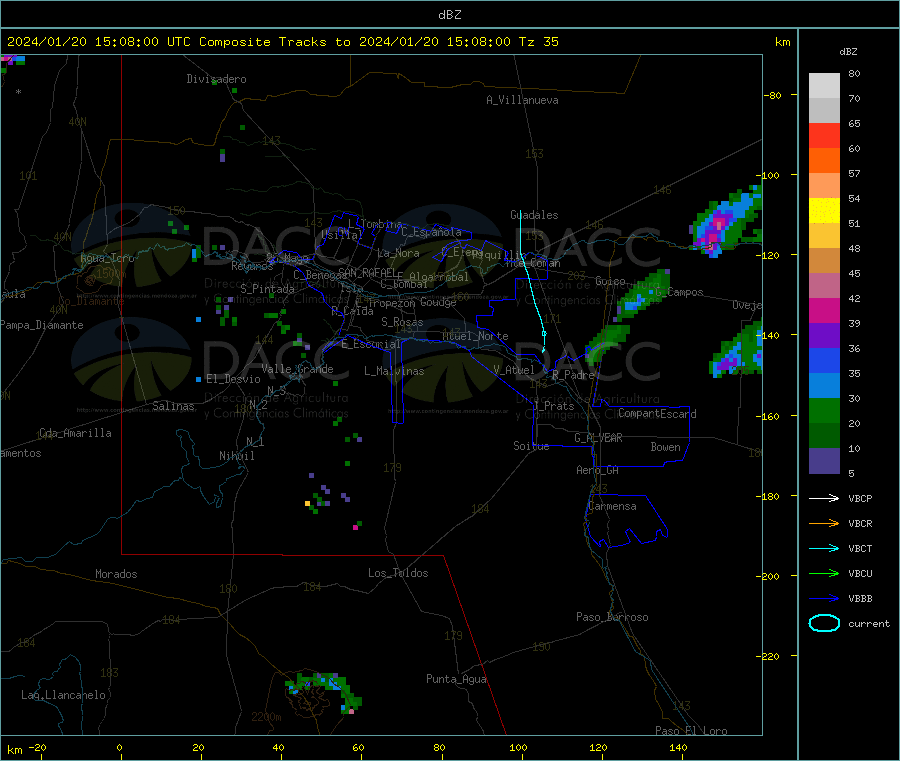
Task: Click the green VBCU arrow legend icon
Action: pos(824,573)
